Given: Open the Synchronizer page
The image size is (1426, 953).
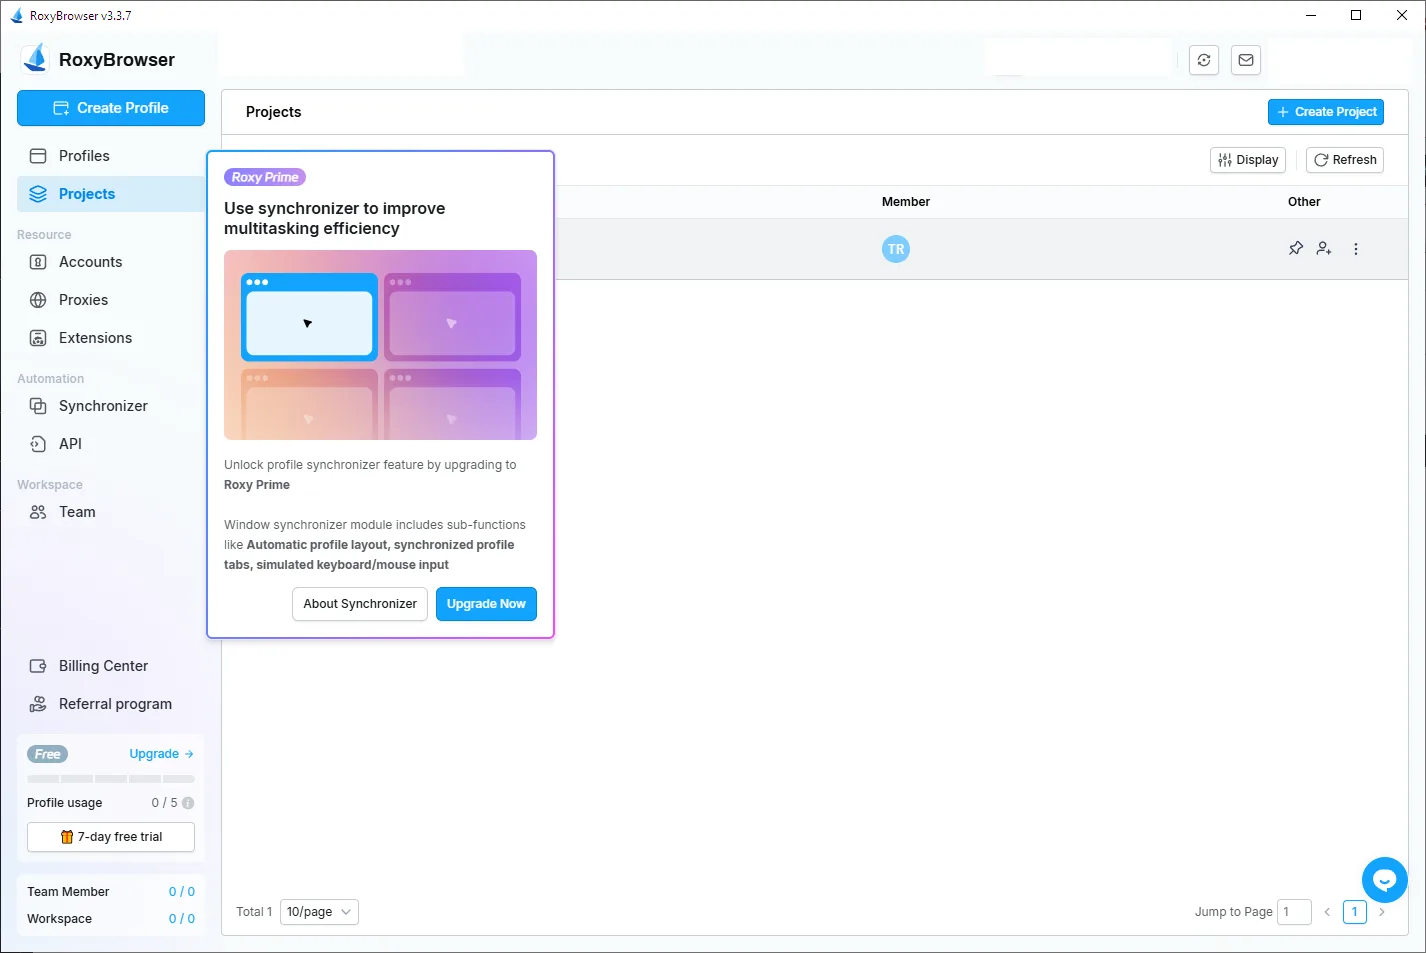Looking at the screenshot, I should click(111, 406).
